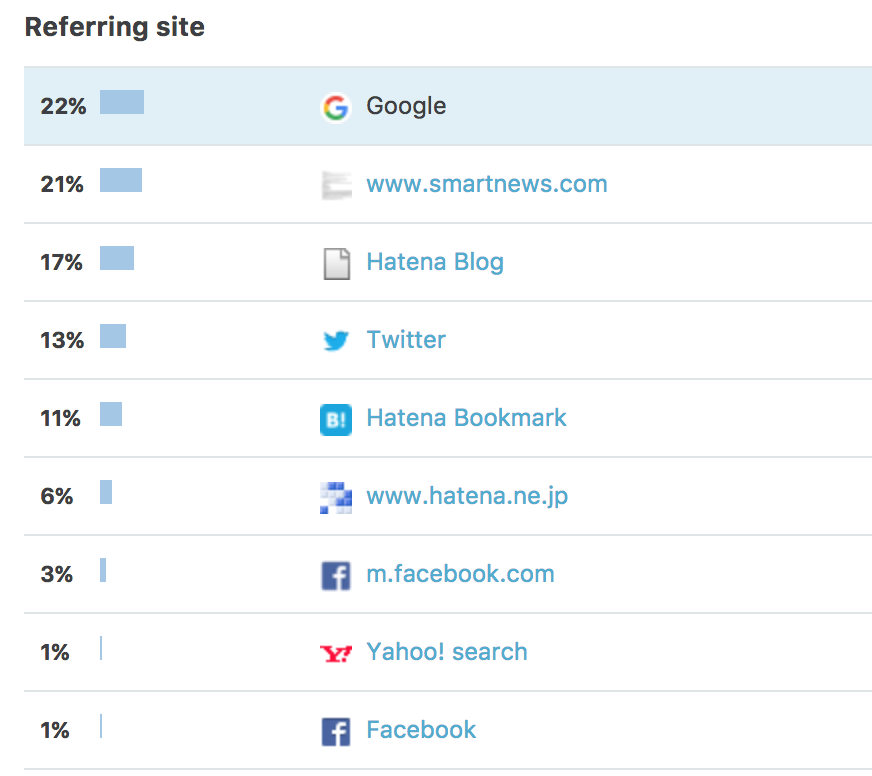Open the Hatena Bookmark link
Image resolution: width=872 pixels, height=776 pixels.
point(466,418)
